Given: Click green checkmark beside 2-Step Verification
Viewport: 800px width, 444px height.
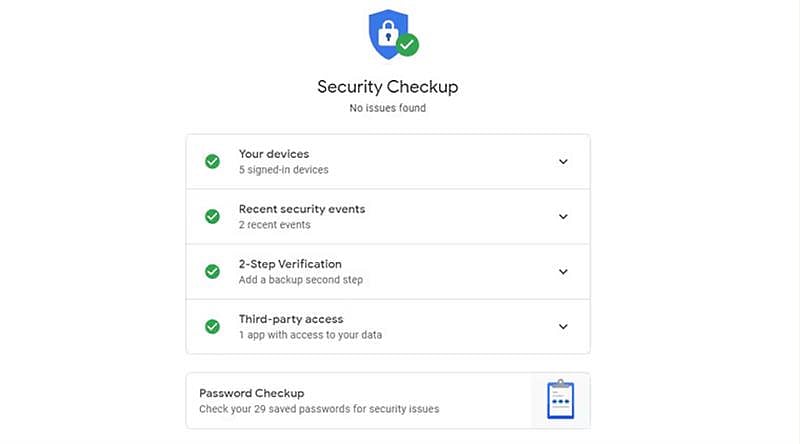Looking at the screenshot, I should click(x=212, y=271).
